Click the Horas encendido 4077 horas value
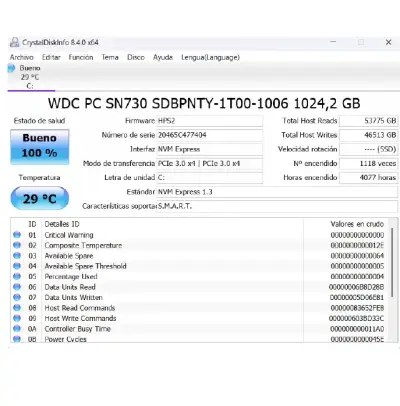The width and height of the screenshot is (400, 406). point(368,178)
